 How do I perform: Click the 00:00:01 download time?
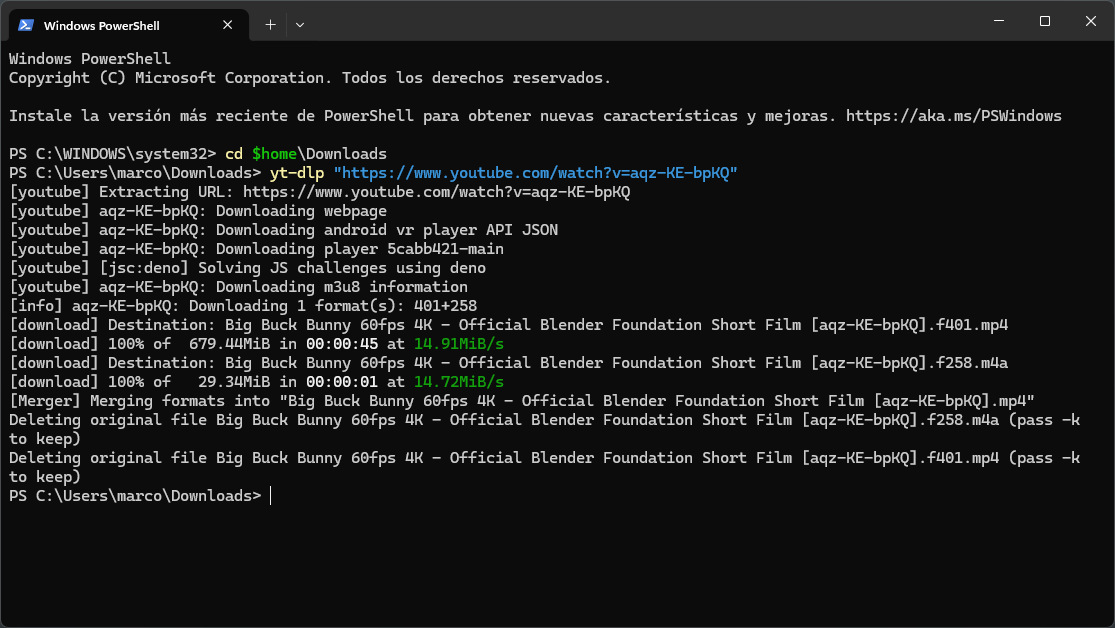click(342, 382)
